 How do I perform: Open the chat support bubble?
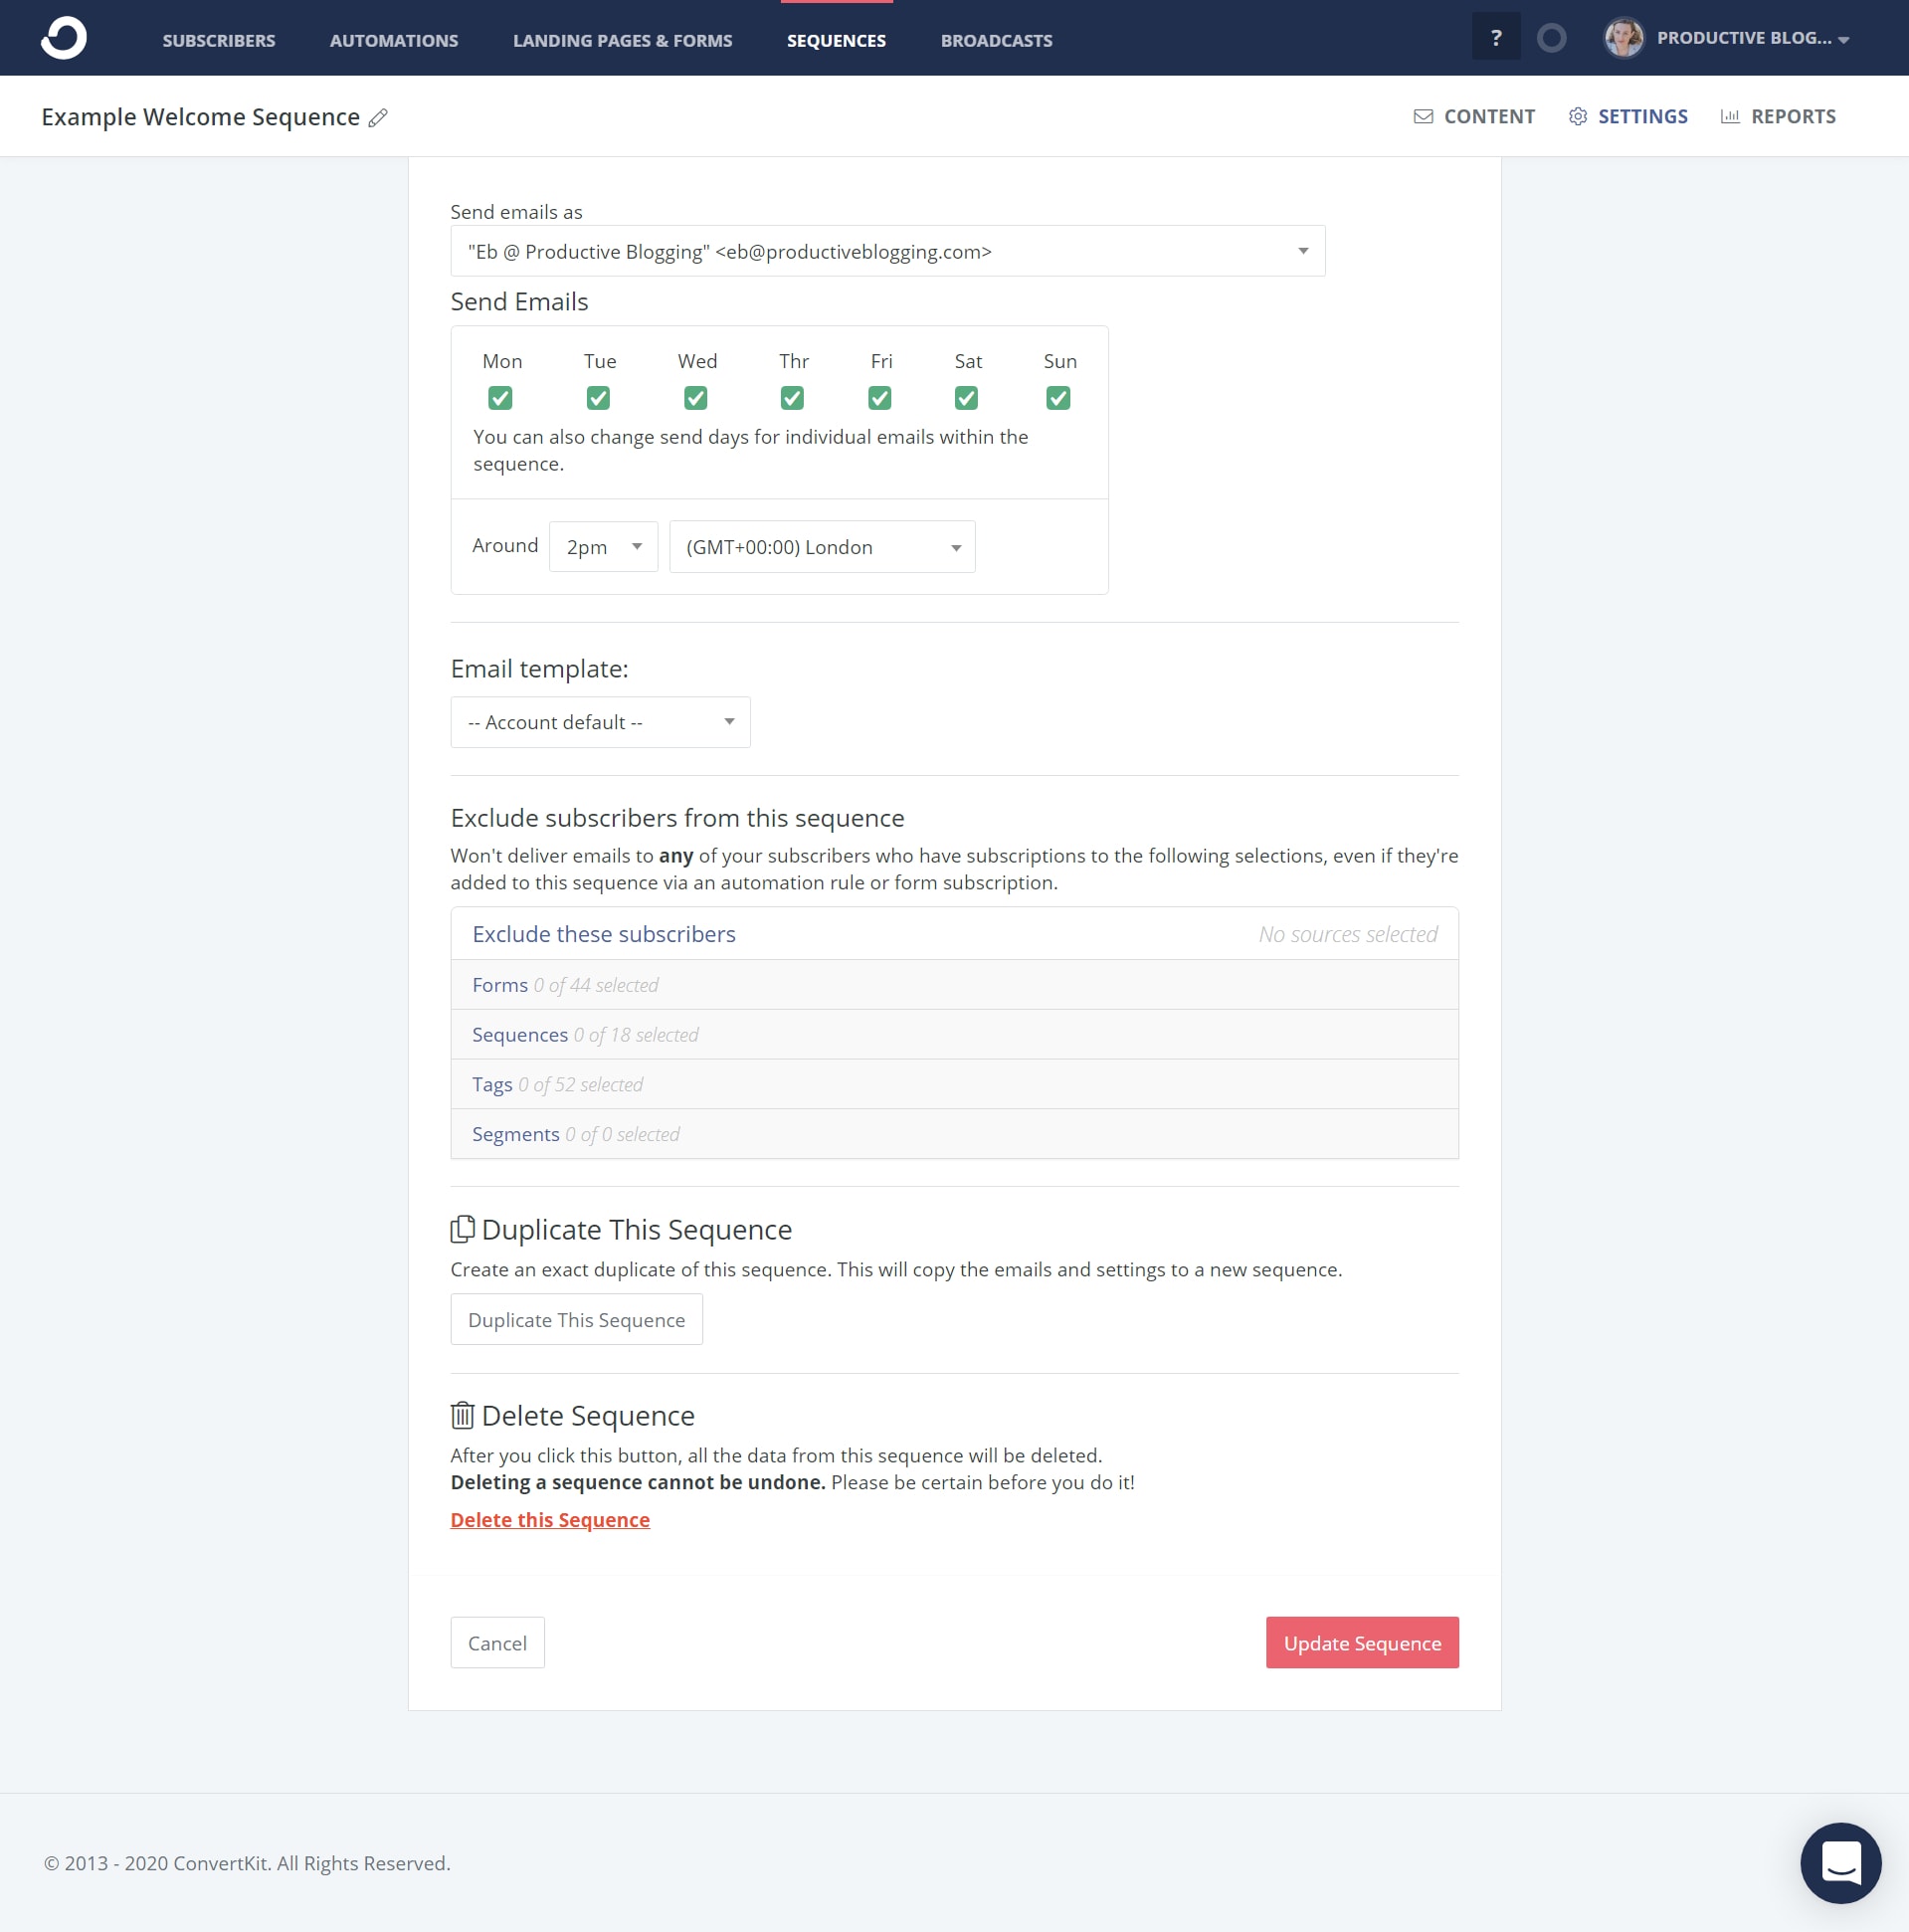(1840, 1863)
